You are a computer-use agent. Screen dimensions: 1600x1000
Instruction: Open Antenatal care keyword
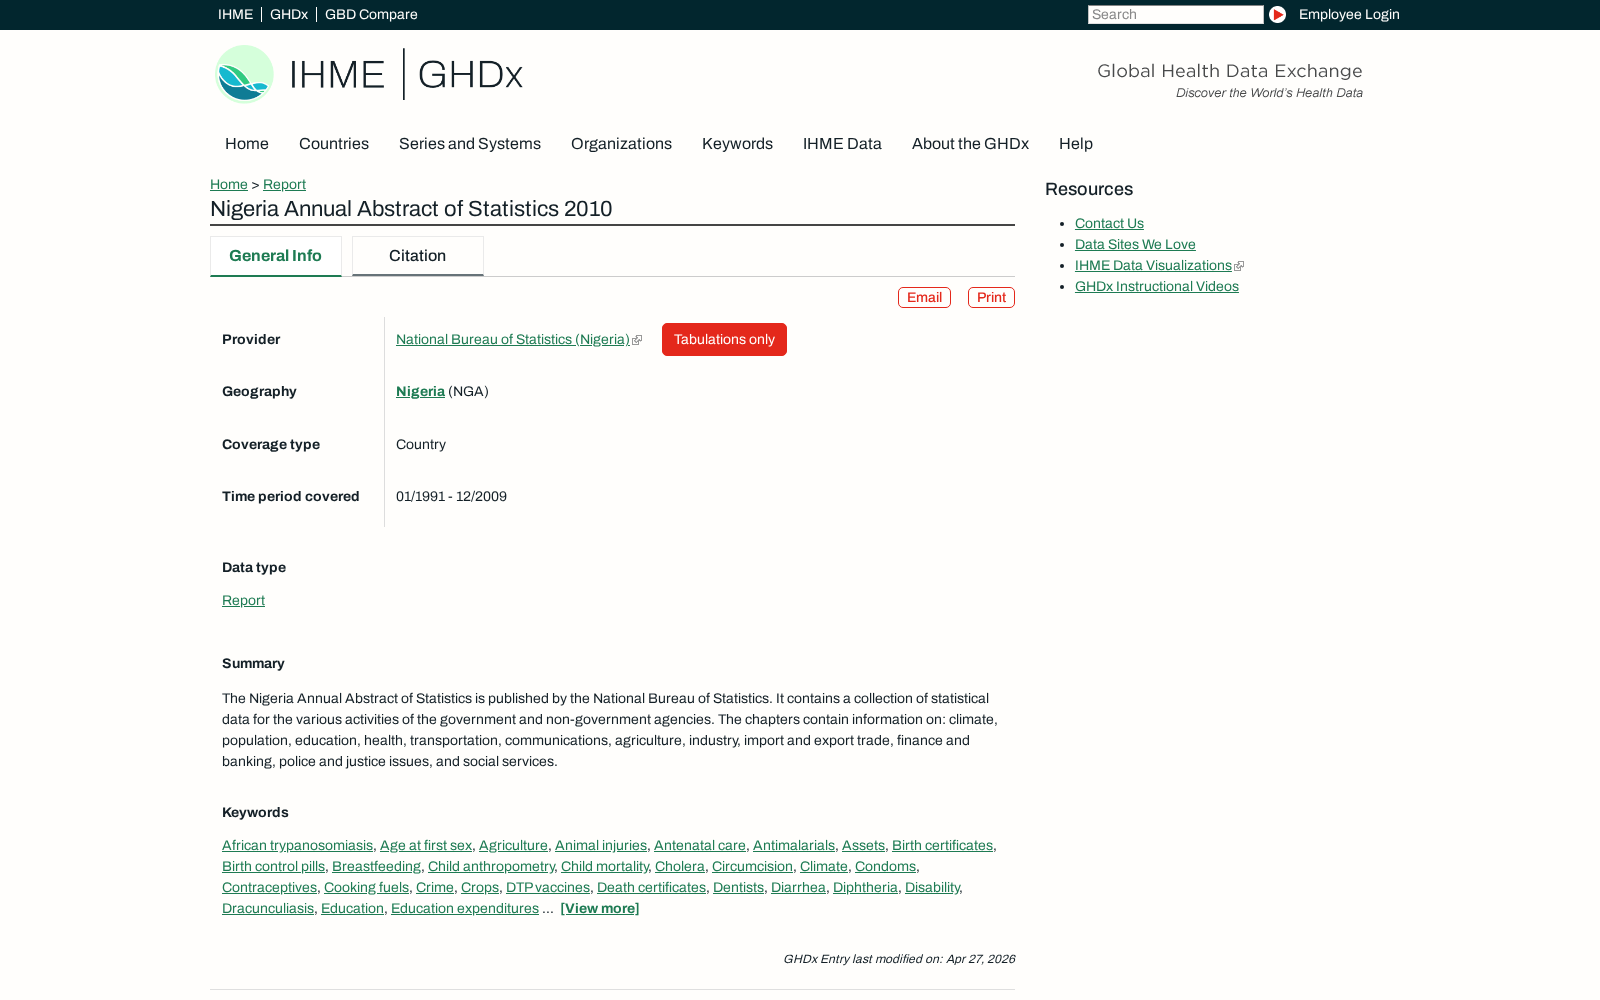pyautogui.click(x=700, y=845)
